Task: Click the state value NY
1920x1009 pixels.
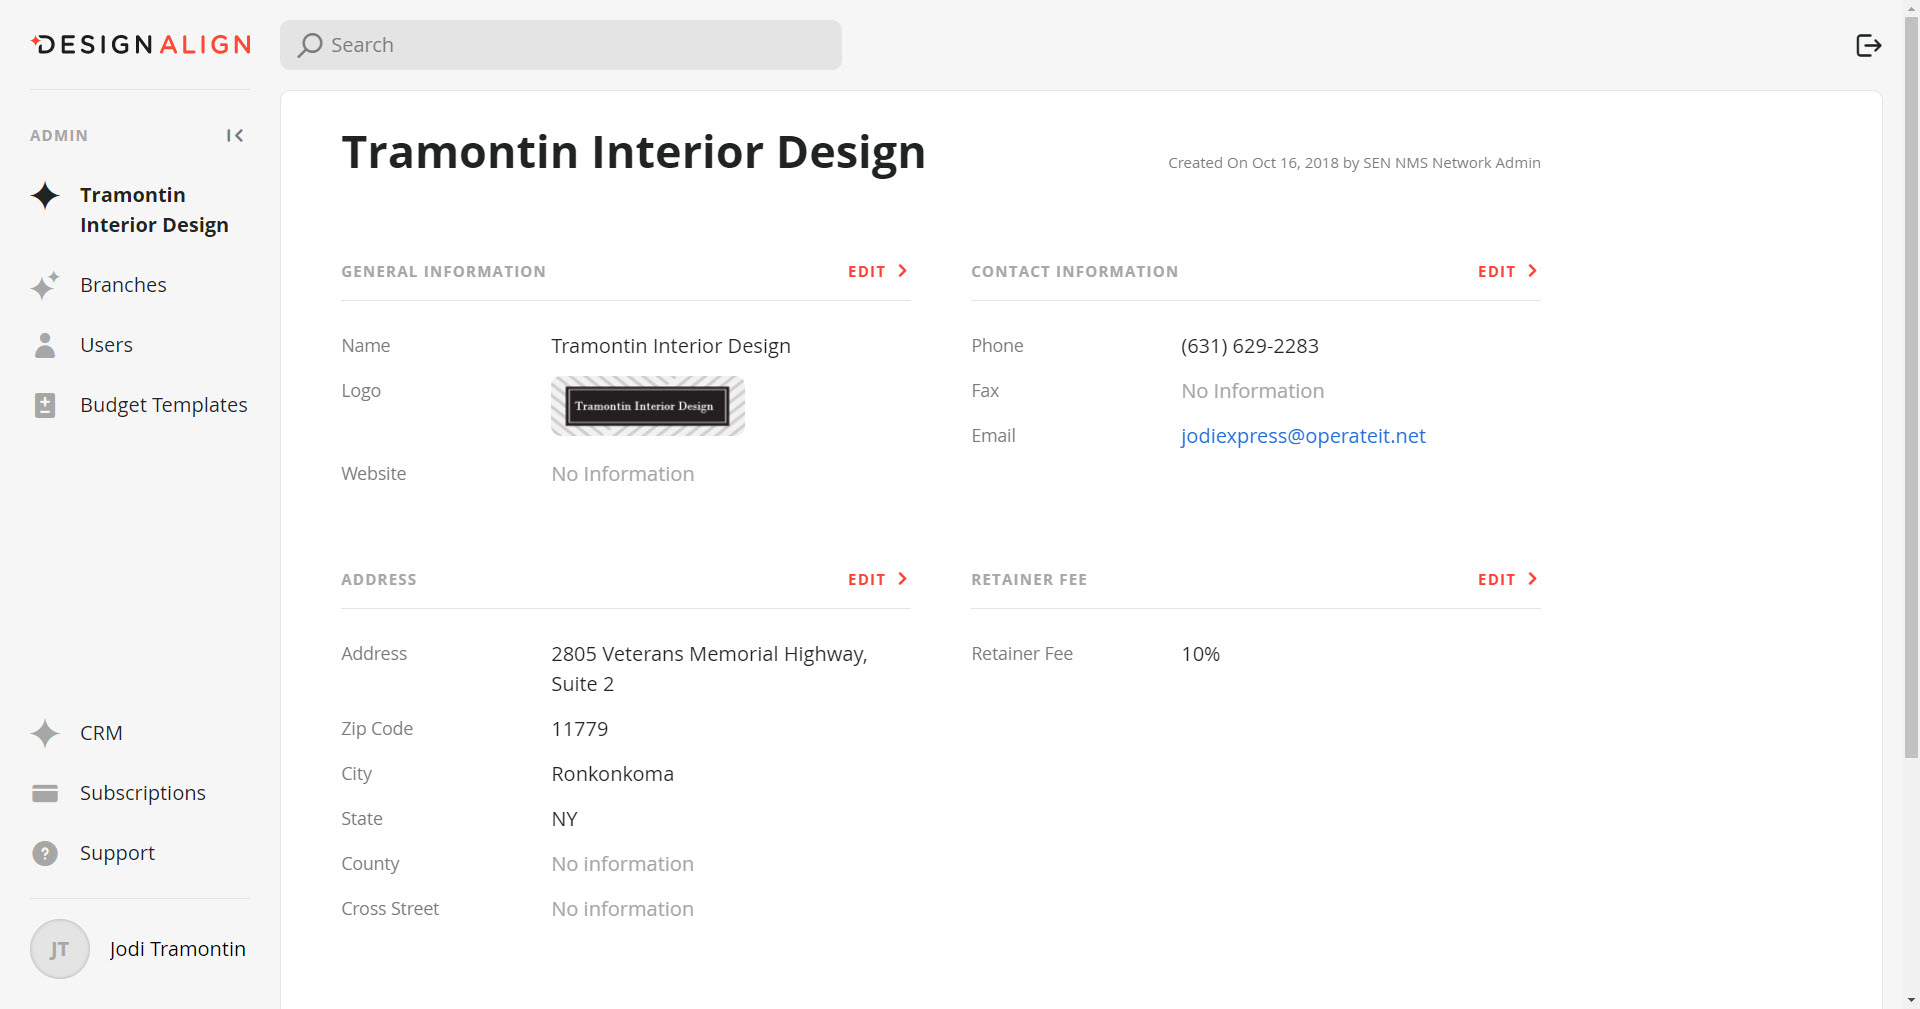Action: point(565,819)
